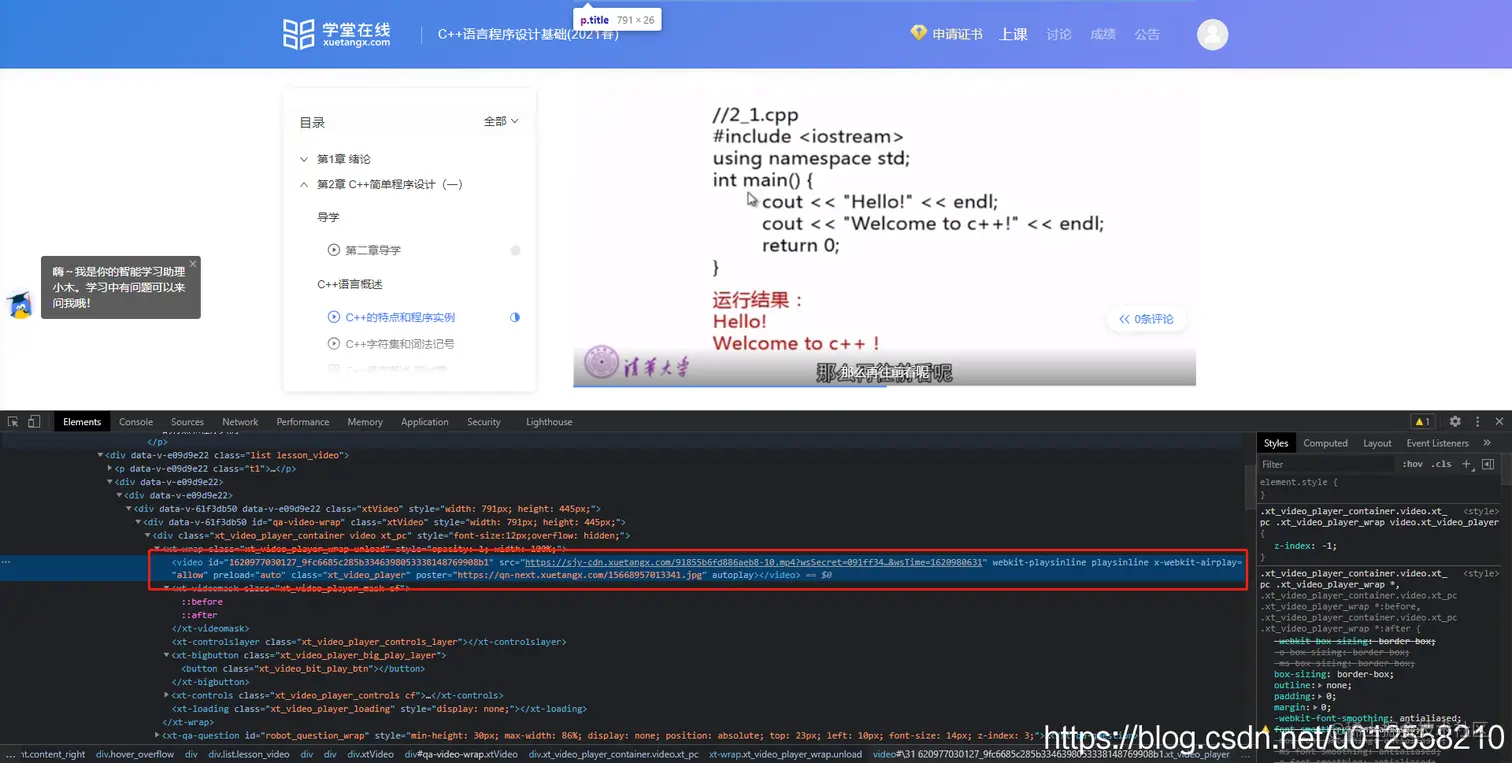Toggle the .cls element classes panel
Screen dimensions: 1512x763
tap(1441, 464)
